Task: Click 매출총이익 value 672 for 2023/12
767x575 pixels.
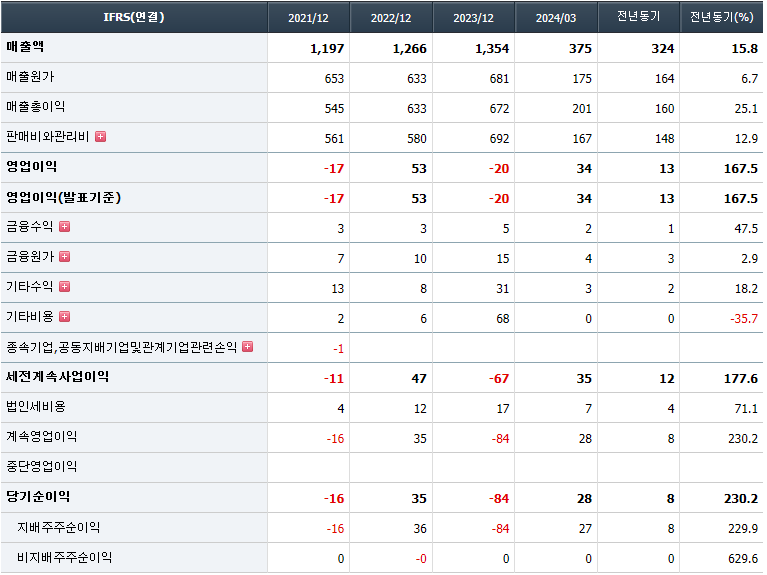Action: point(499,109)
